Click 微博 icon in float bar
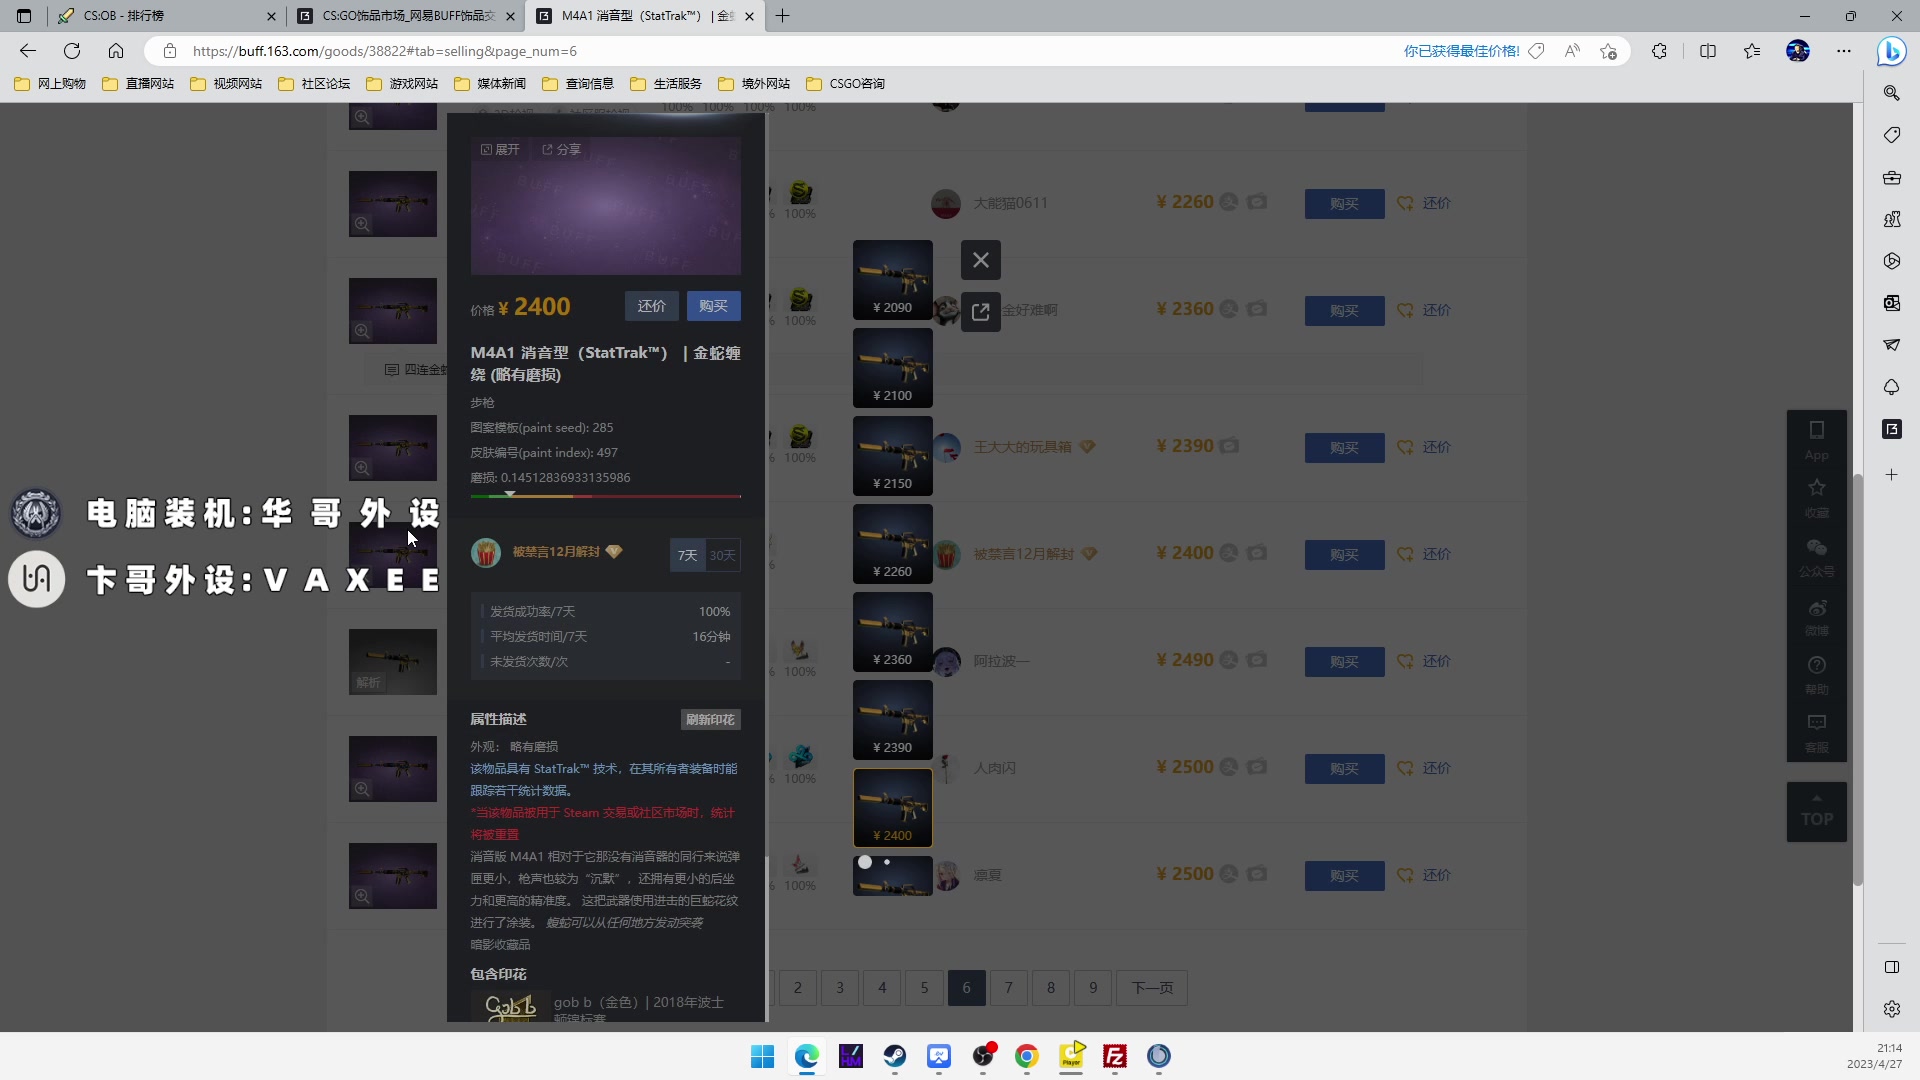Screen dimensions: 1920x1080 [x=1816, y=616]
